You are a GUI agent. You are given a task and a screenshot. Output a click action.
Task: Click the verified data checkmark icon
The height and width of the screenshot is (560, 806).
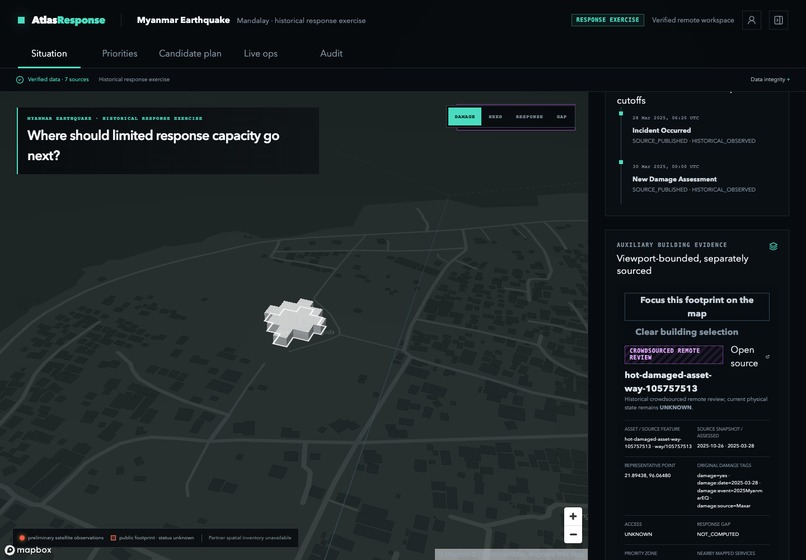tap(20, 80)
